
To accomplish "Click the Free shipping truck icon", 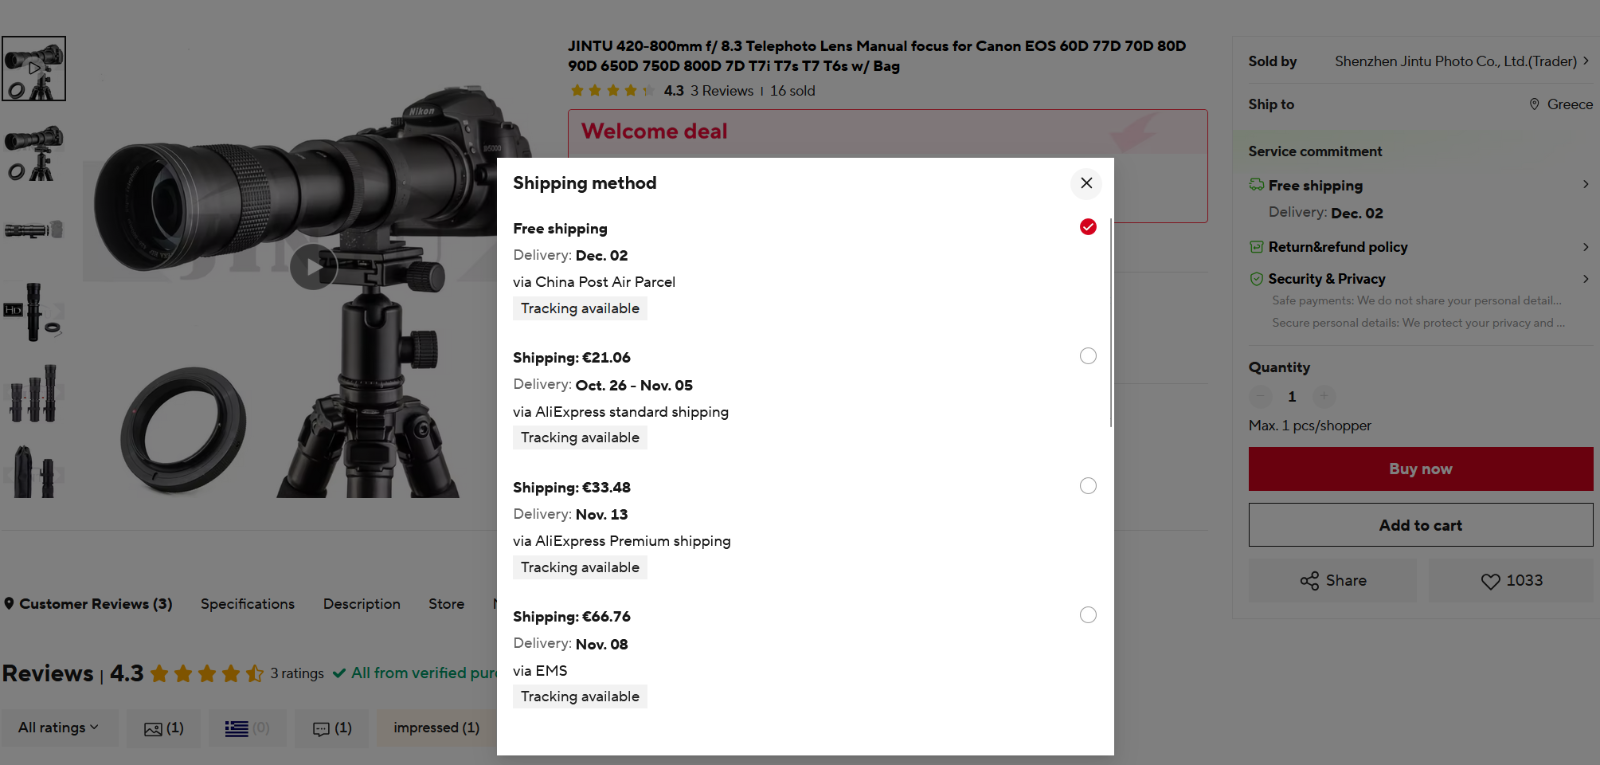I will 1256,185.
